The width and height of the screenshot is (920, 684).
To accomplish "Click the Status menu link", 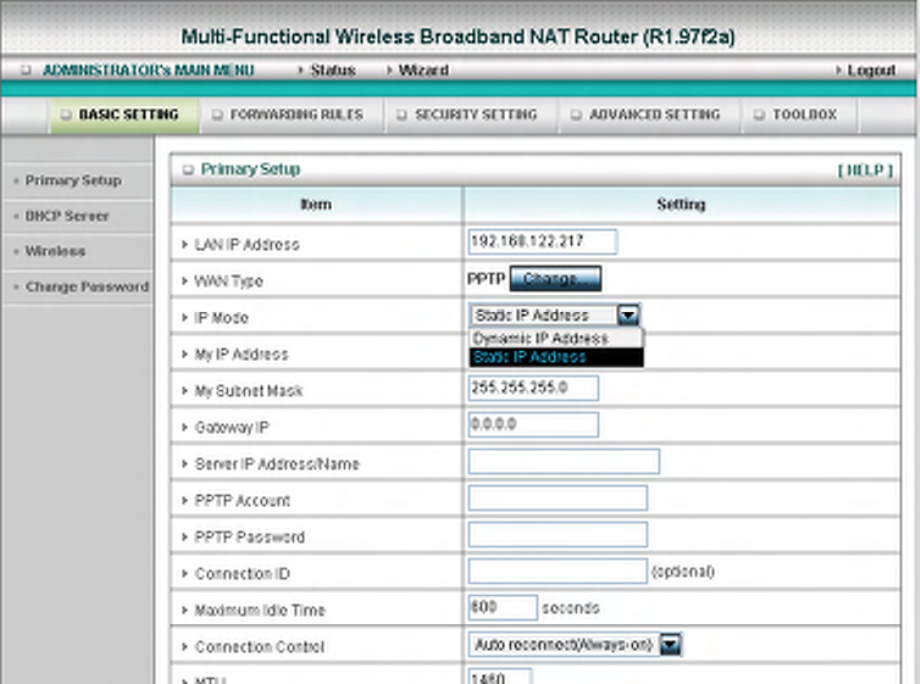I will [x=333, y=70].
